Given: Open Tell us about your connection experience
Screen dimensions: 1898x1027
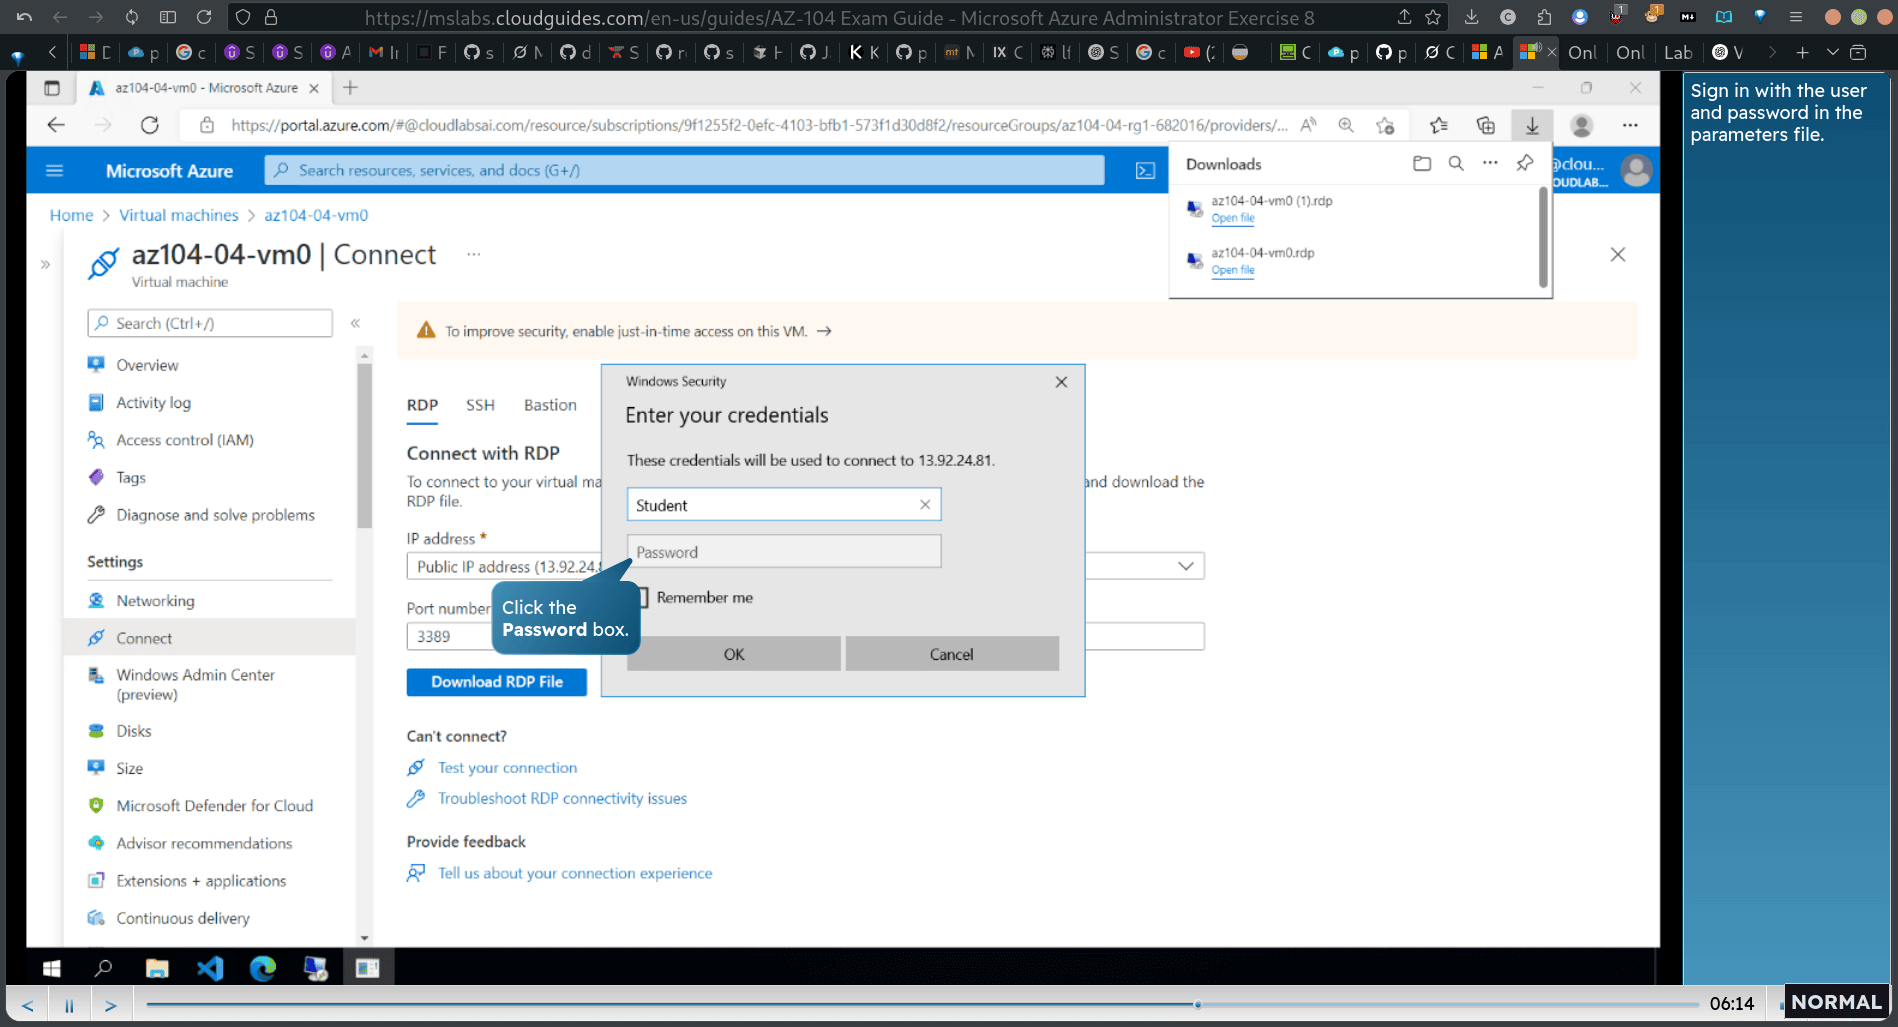Looking at the screenshot, I should click(575, 874).
